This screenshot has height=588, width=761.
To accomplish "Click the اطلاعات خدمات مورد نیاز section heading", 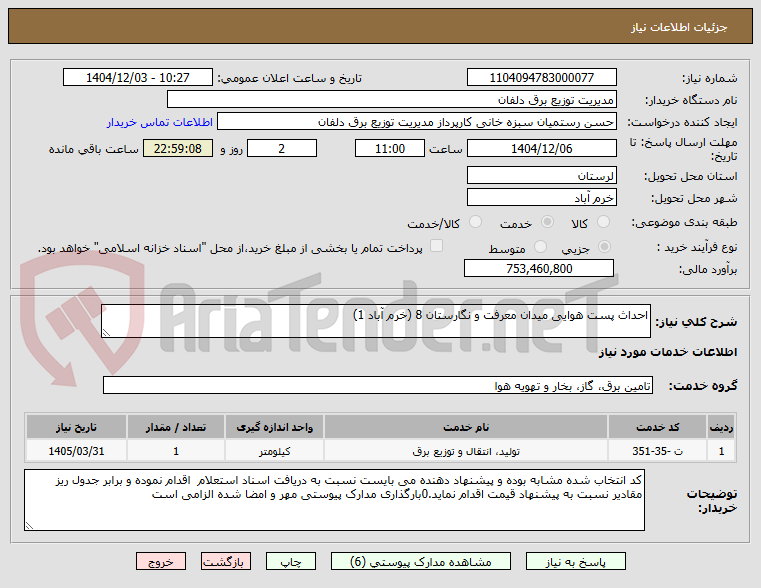I will click(668, 352).
